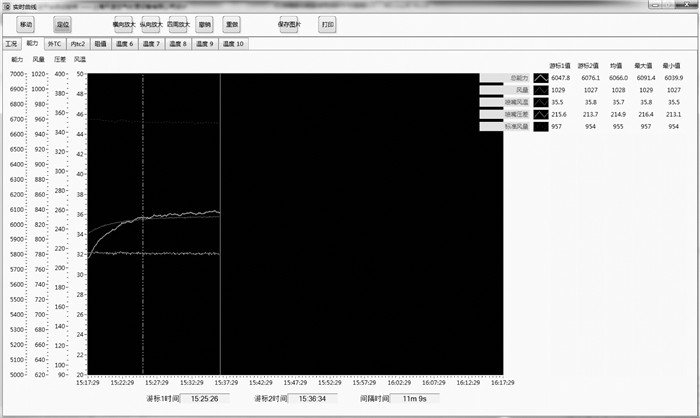Click the value 6047.8 in the table

[x=561, y=78]
